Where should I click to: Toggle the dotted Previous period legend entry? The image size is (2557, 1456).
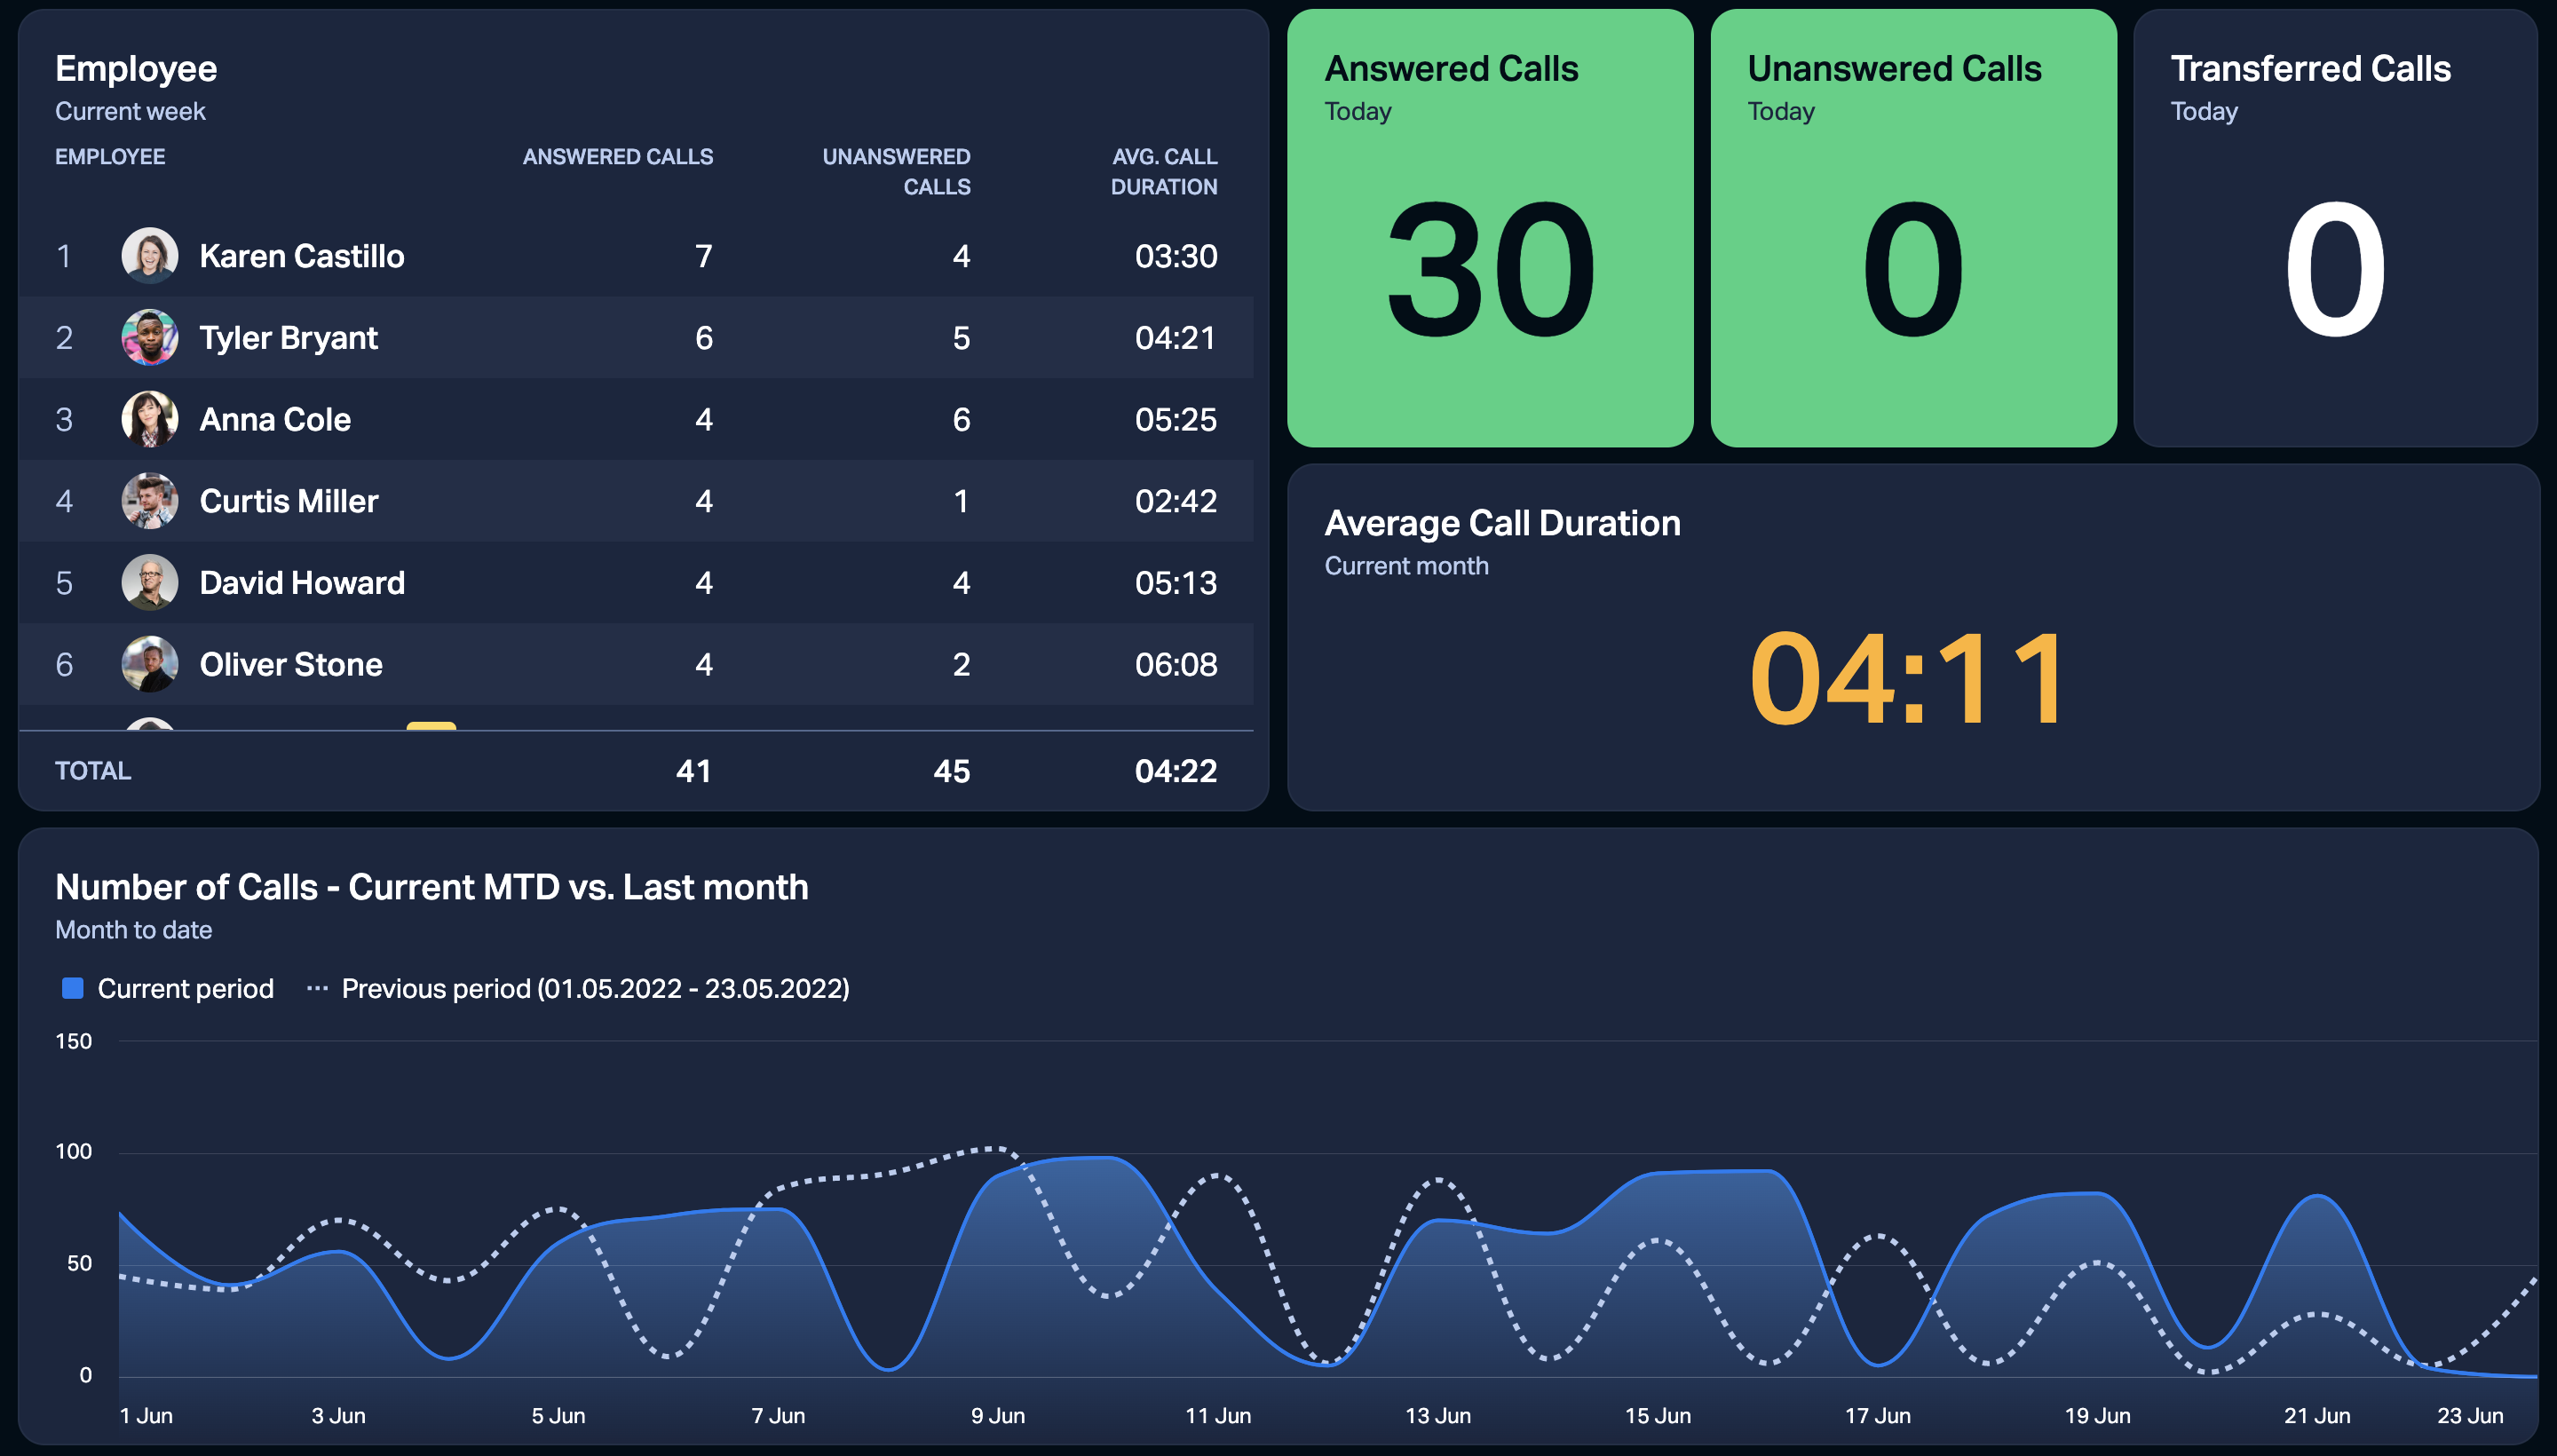(x=578, y=989)
